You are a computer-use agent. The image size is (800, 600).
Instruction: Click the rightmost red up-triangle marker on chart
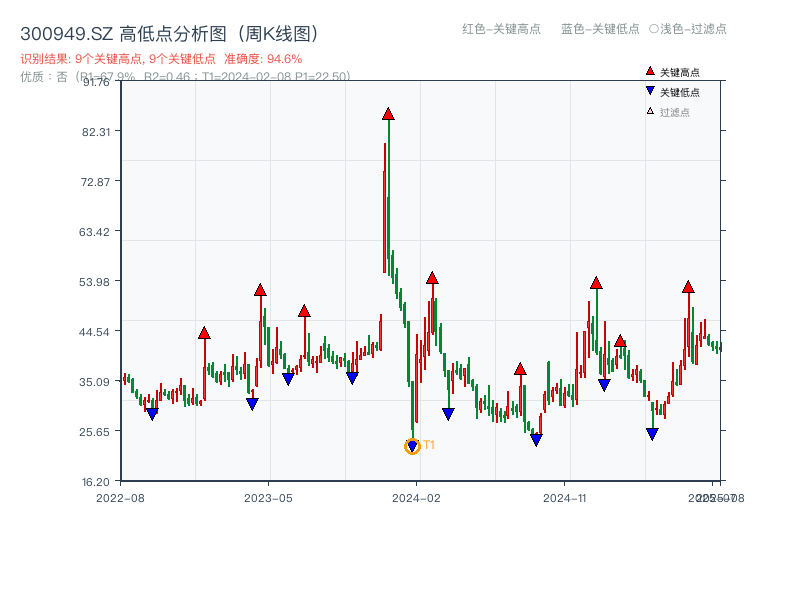[689, 288]
